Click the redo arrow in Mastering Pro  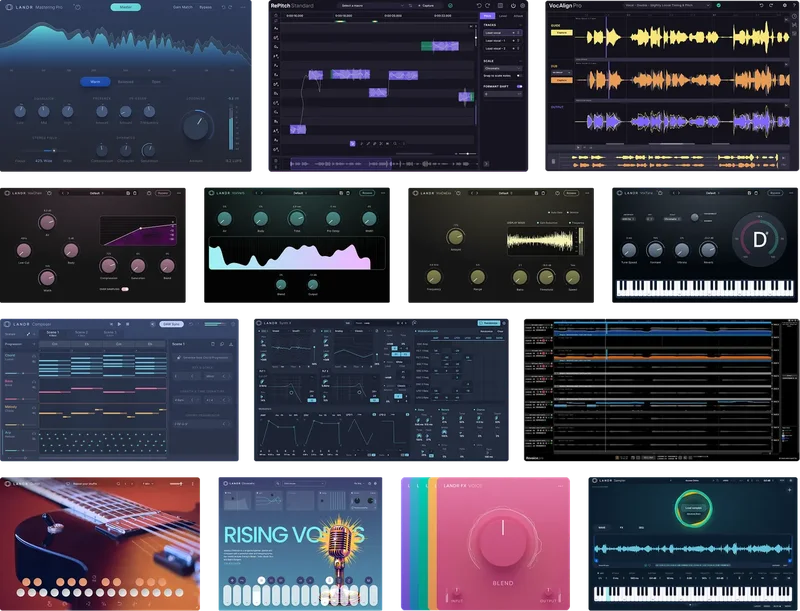tap(231, 7)
